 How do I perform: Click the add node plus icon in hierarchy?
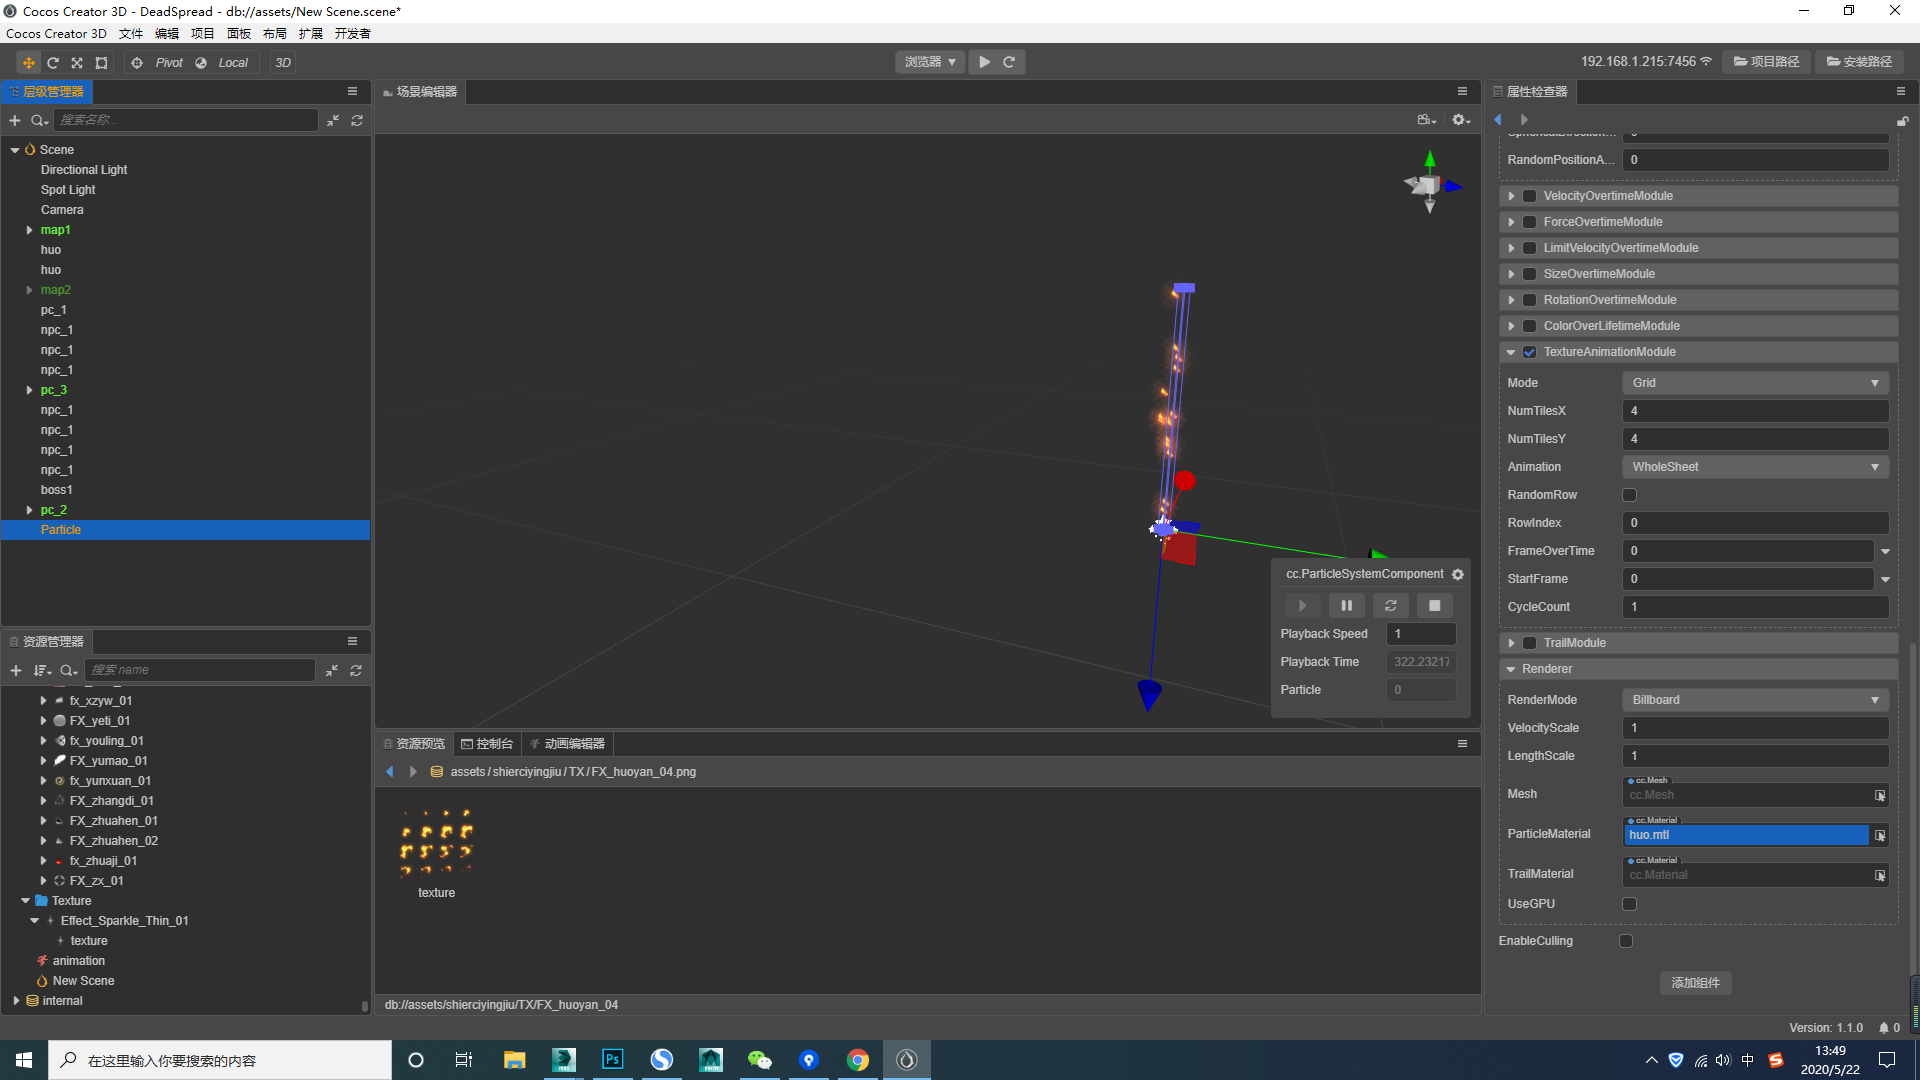point(15,120)
